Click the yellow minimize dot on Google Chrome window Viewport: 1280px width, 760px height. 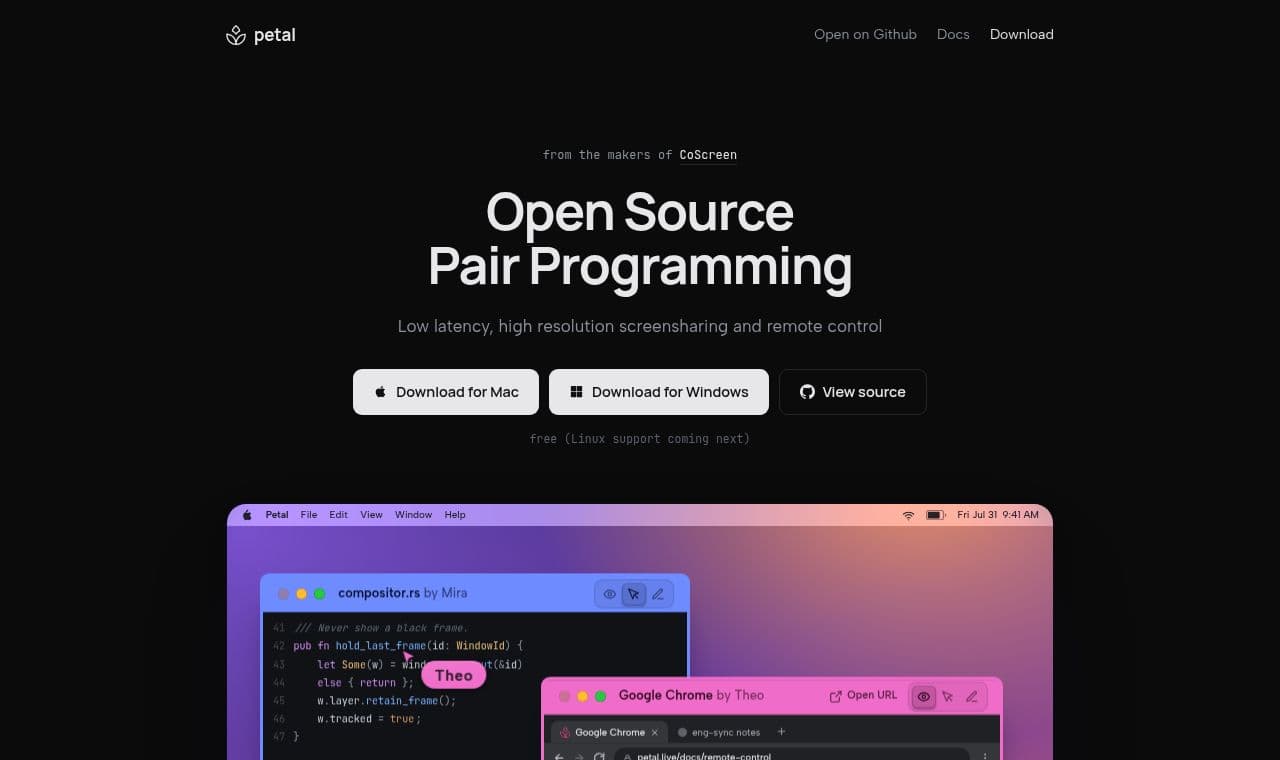click(x=582, y=696)
